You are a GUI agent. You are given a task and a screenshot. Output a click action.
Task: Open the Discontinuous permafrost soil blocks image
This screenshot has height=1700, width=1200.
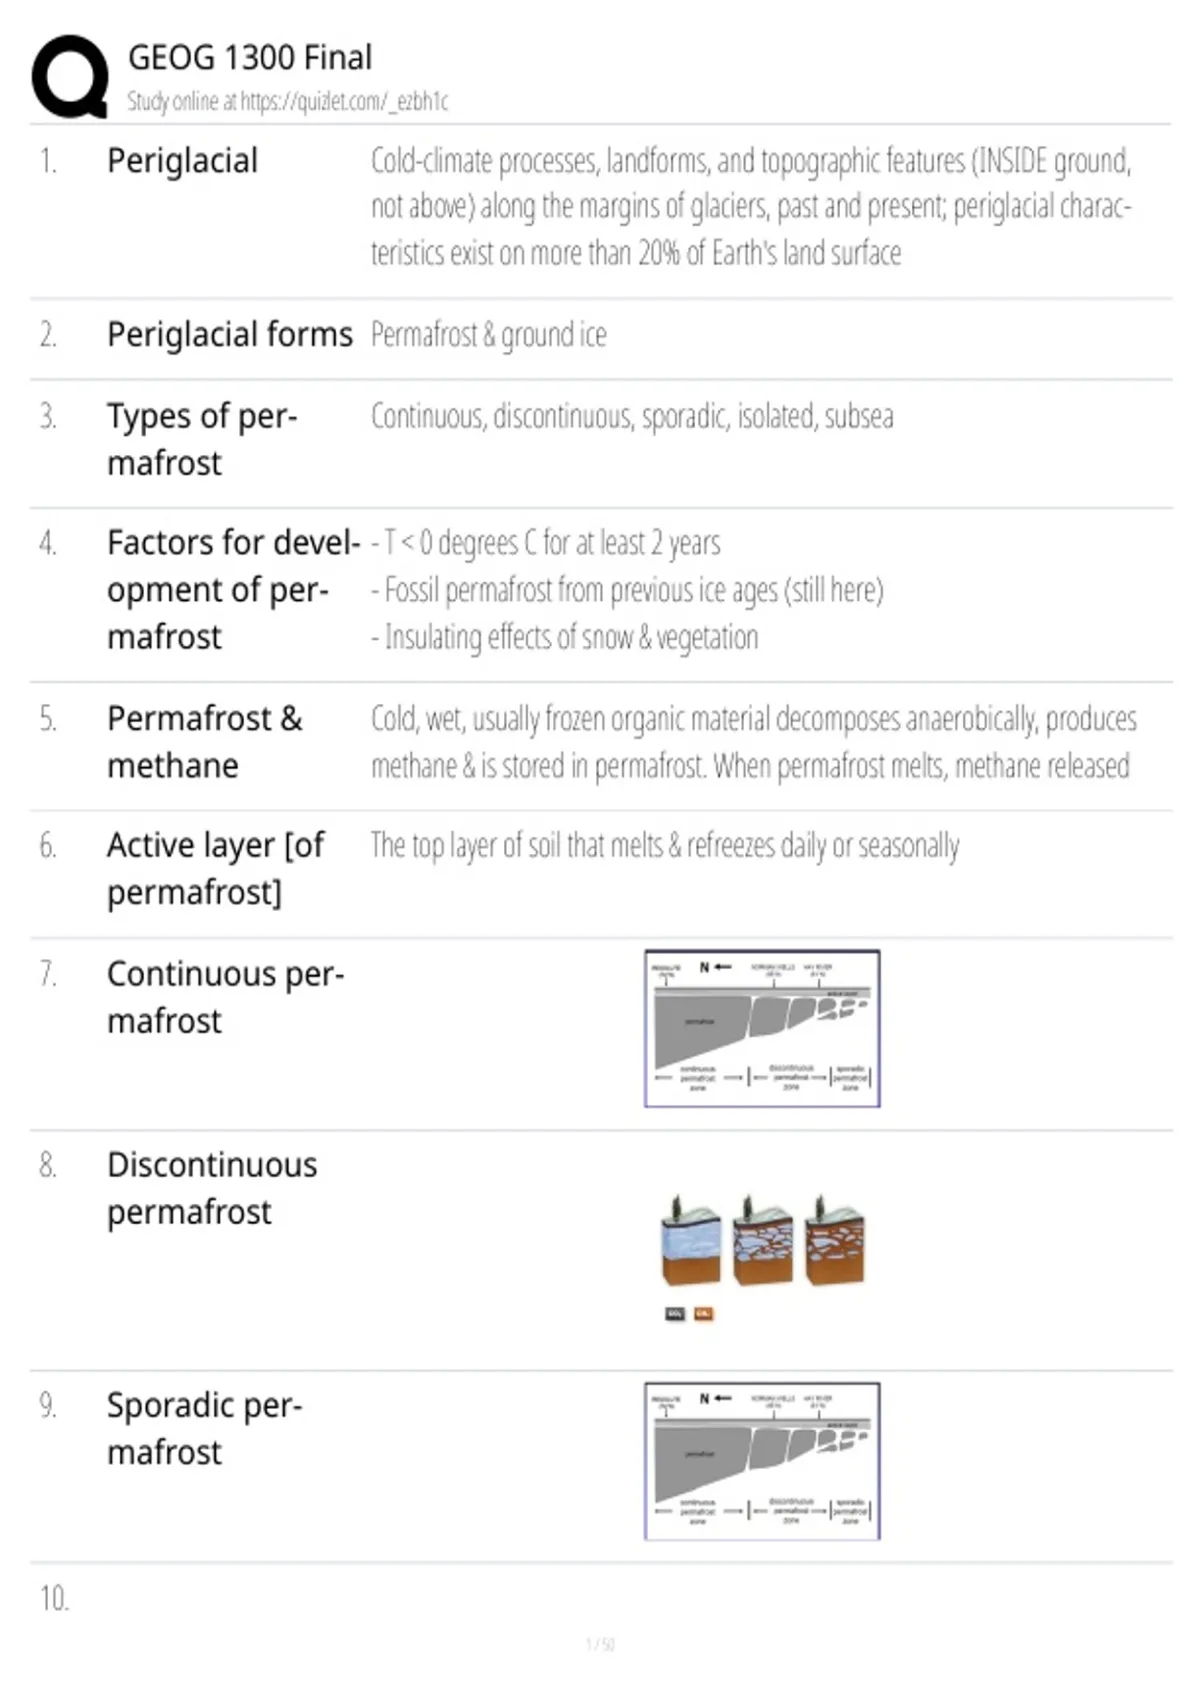763,1240
